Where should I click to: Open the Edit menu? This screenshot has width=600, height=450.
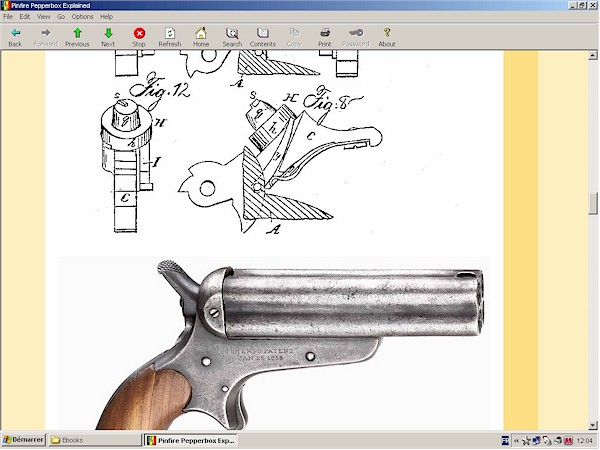click(25, 17)
